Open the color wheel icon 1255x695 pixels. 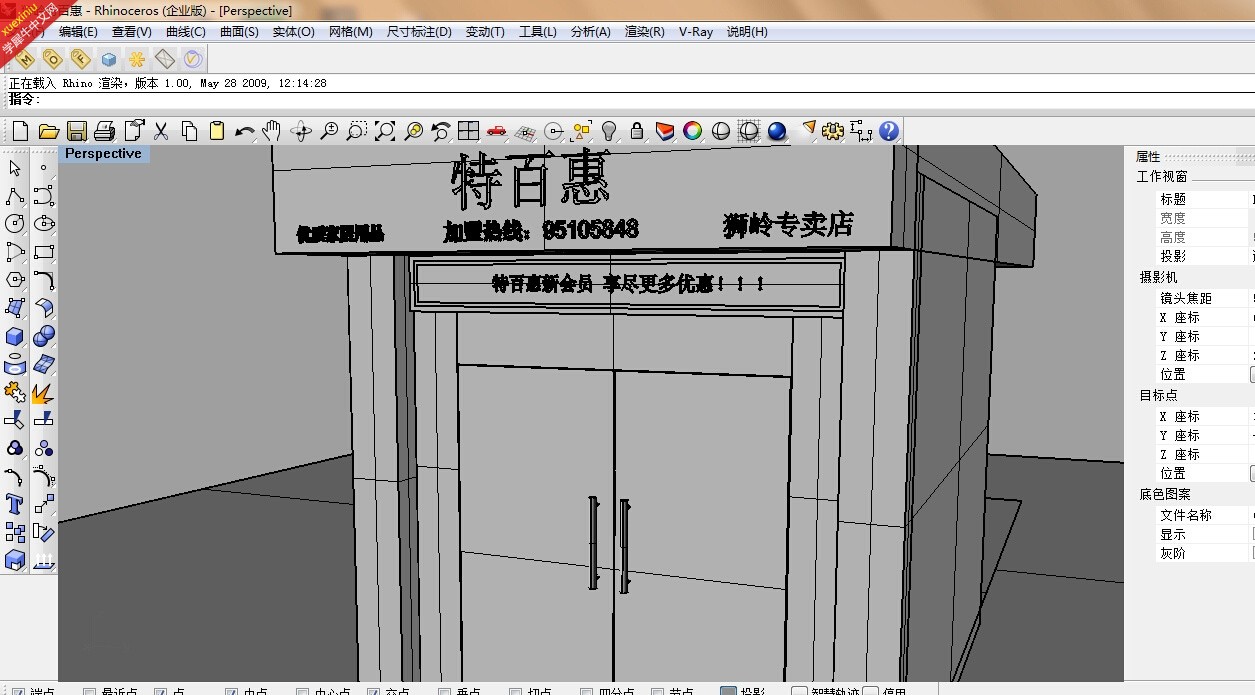coord(692,131)
